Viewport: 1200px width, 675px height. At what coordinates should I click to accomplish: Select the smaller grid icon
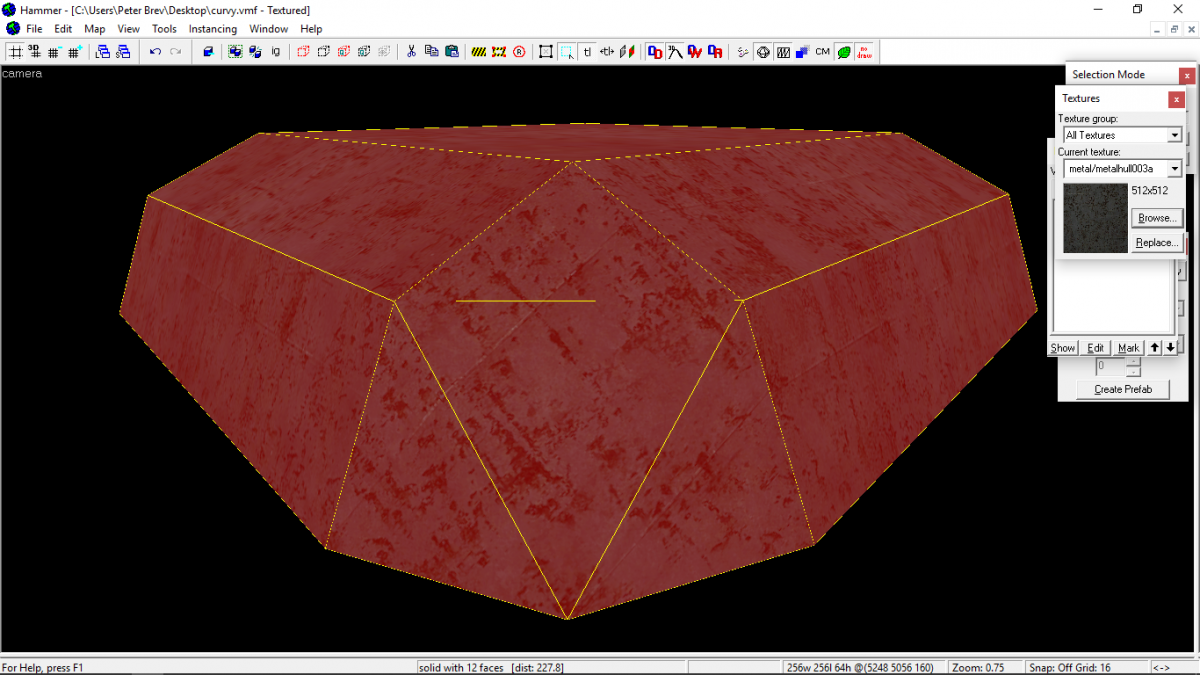(x=54, y=51)
